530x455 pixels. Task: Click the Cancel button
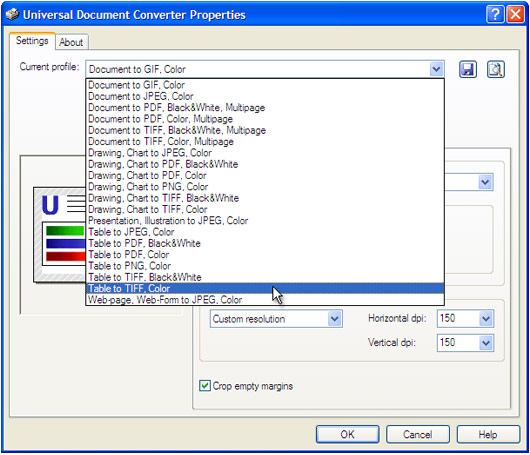click(418, 434)
